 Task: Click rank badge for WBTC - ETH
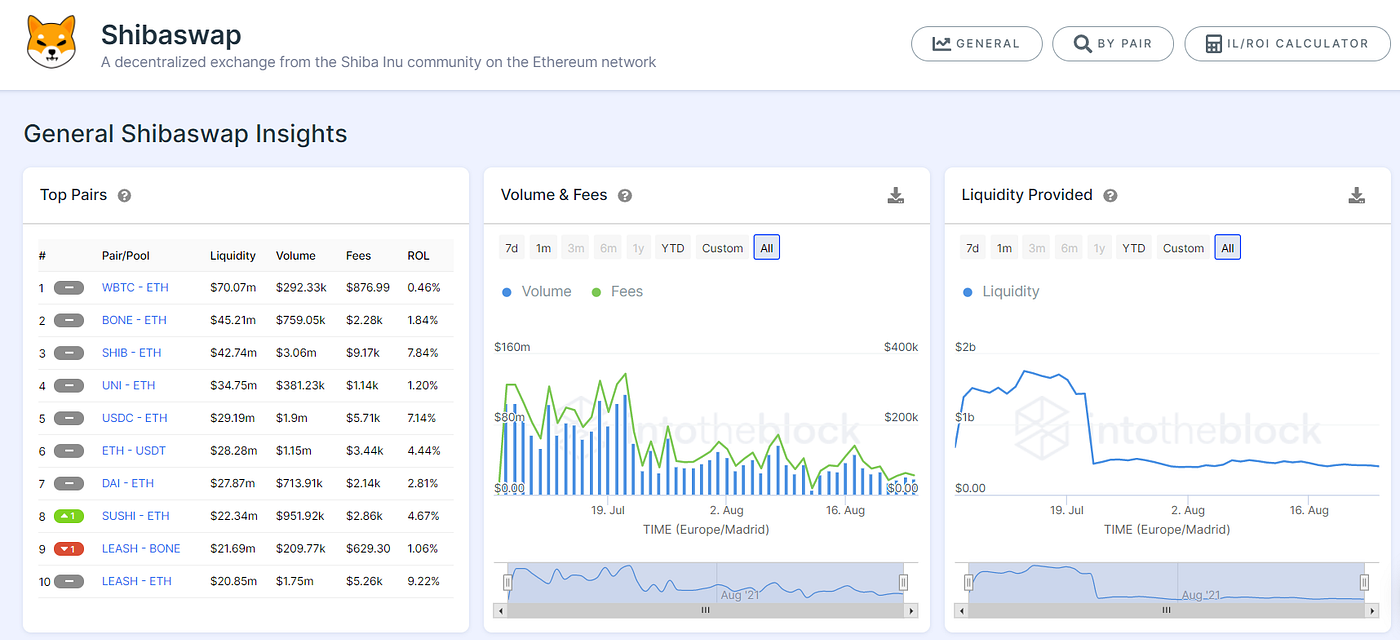69,288
